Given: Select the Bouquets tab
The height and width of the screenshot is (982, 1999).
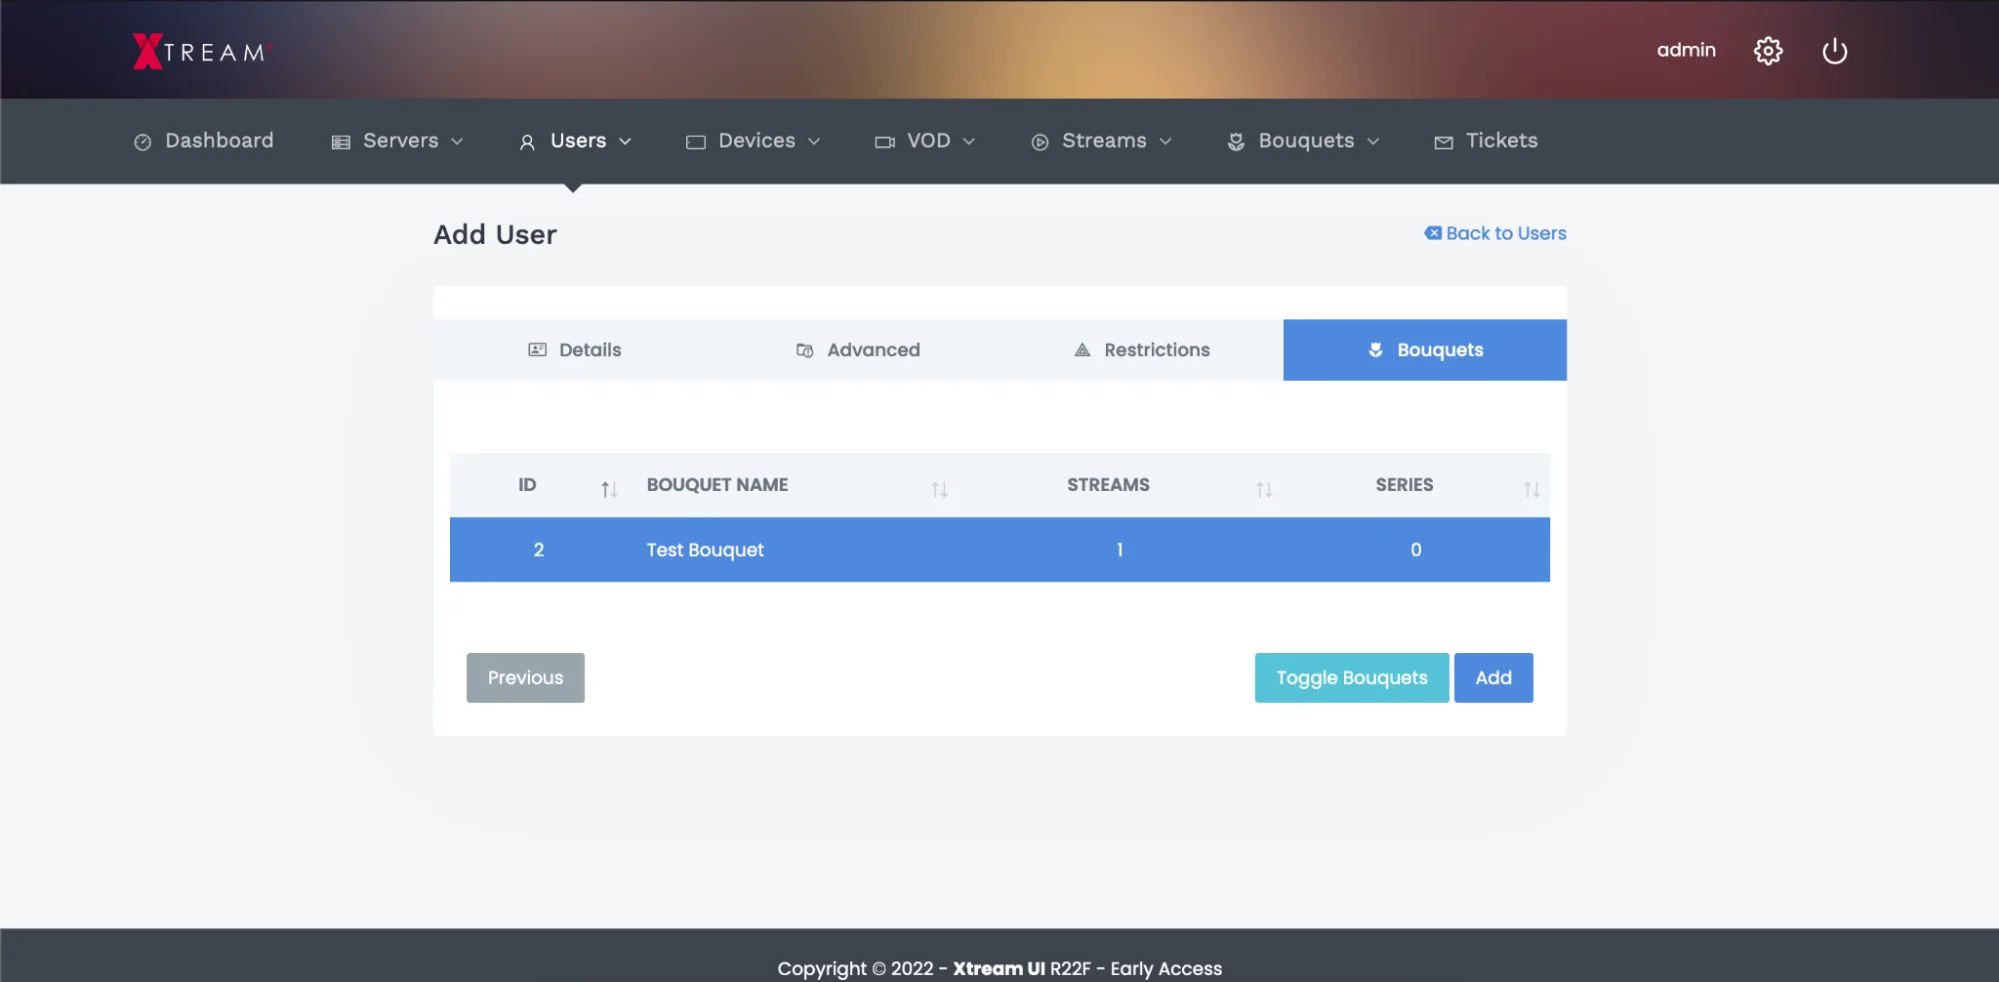Looking at the screenshot, I should coord(1425,350).
